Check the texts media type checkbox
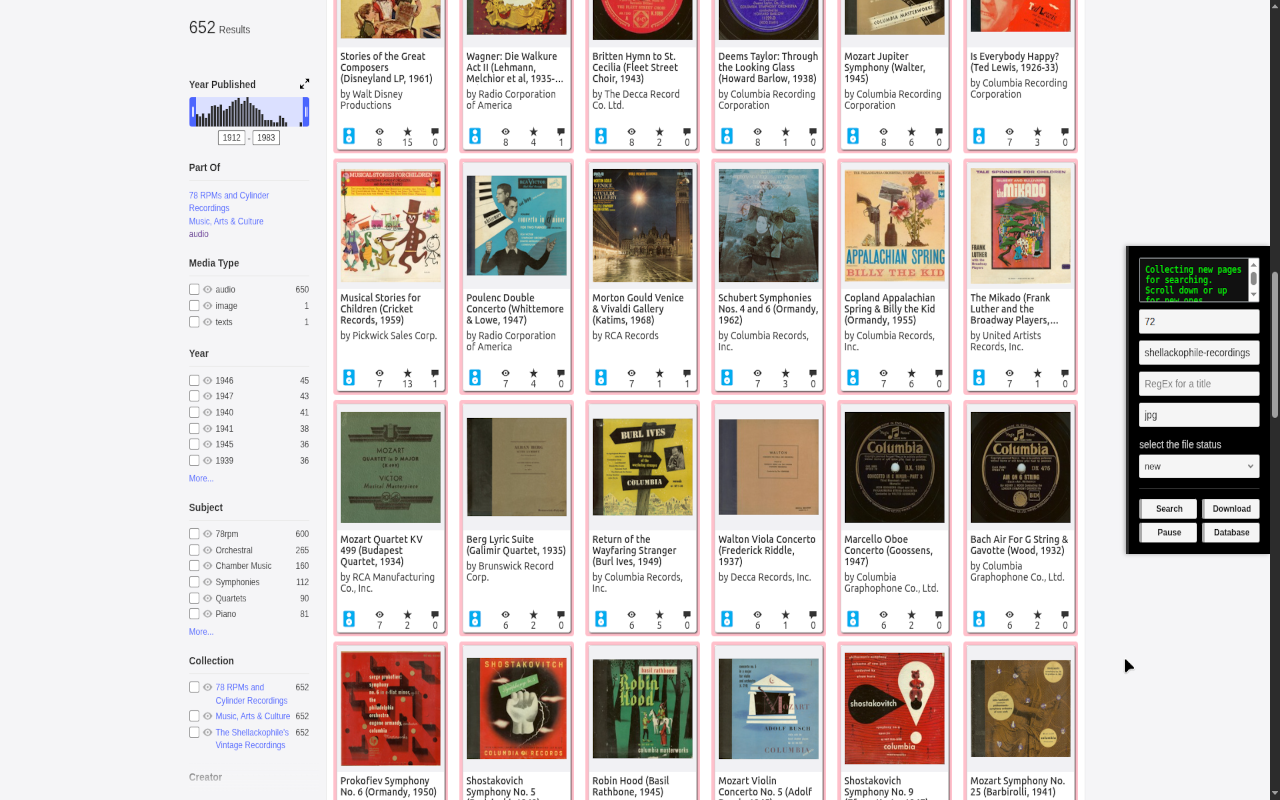This screenshot has width=1280, height=800. tap(194, 321)
